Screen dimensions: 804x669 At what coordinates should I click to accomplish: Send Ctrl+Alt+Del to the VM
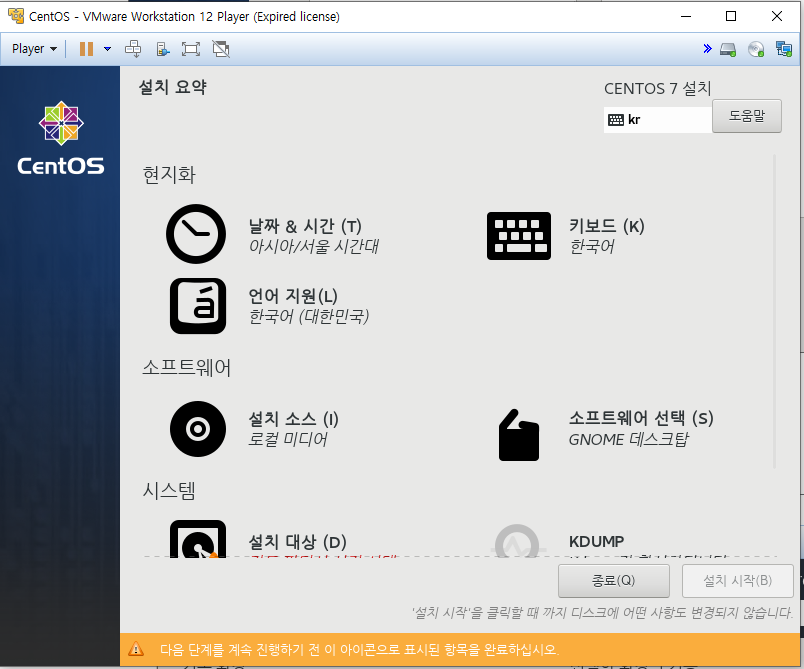tap(133, 49)
